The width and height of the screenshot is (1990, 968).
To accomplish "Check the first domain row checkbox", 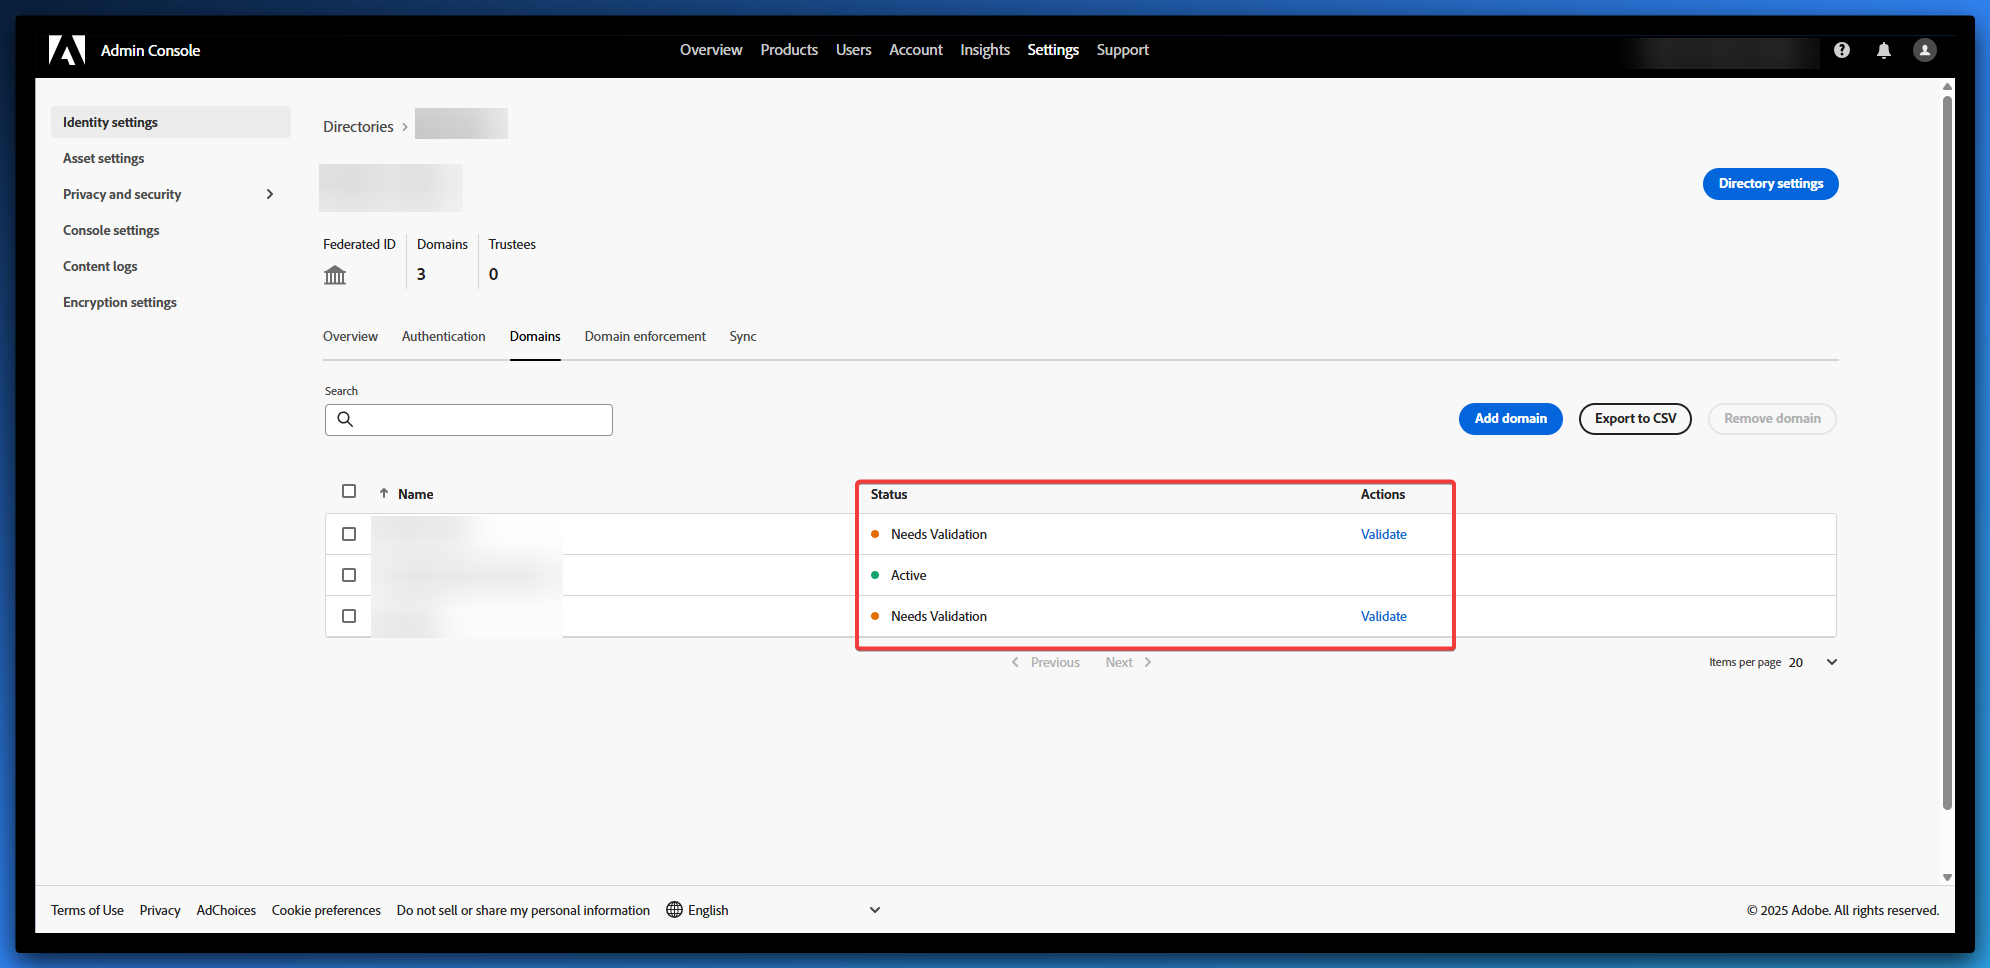I will click(349, 534).
